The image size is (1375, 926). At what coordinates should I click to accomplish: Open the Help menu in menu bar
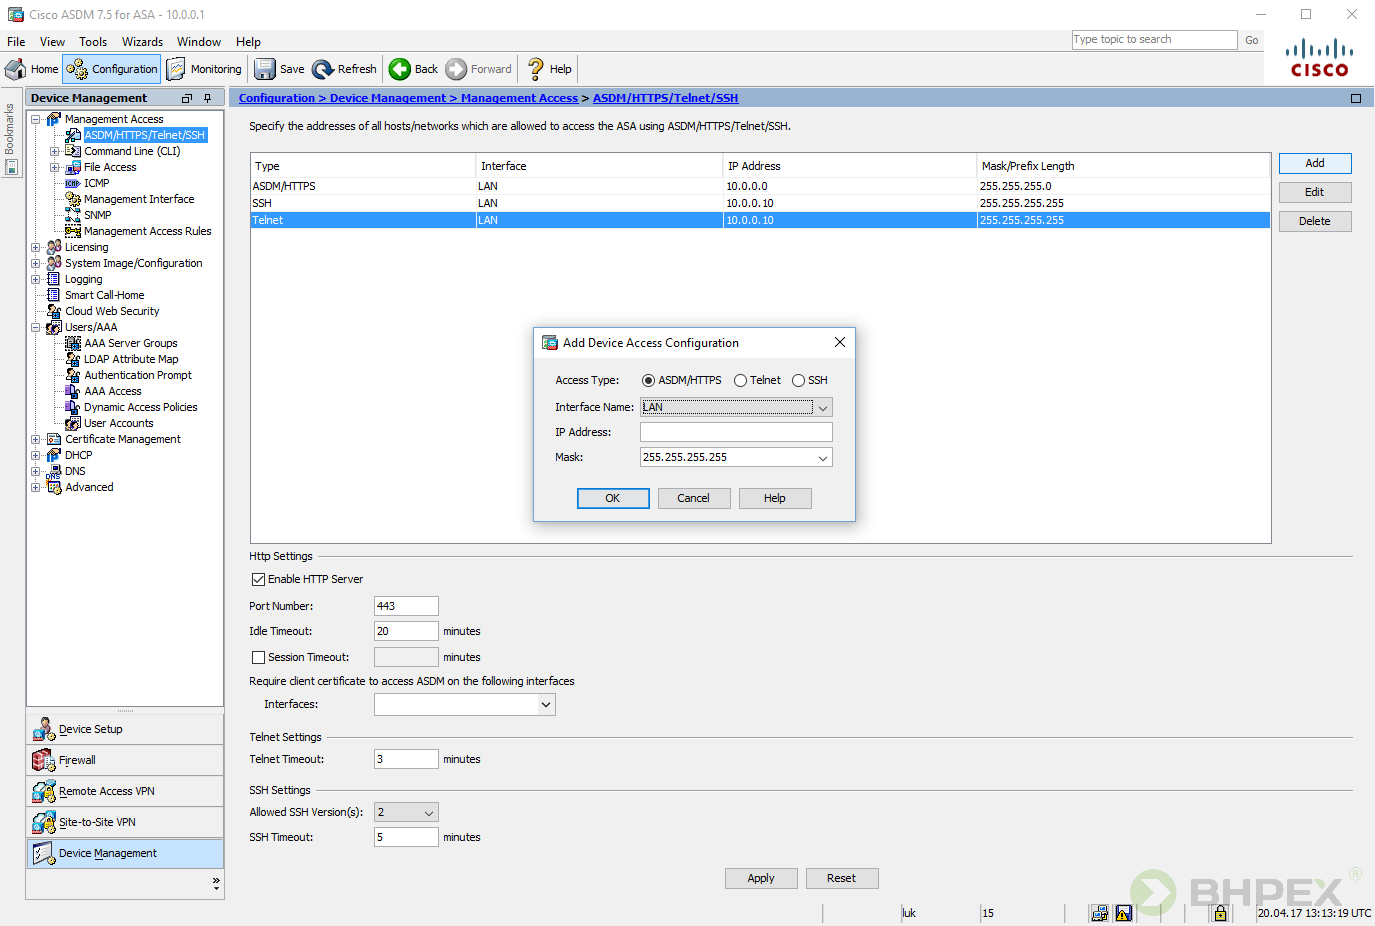(x=248, y=42)
